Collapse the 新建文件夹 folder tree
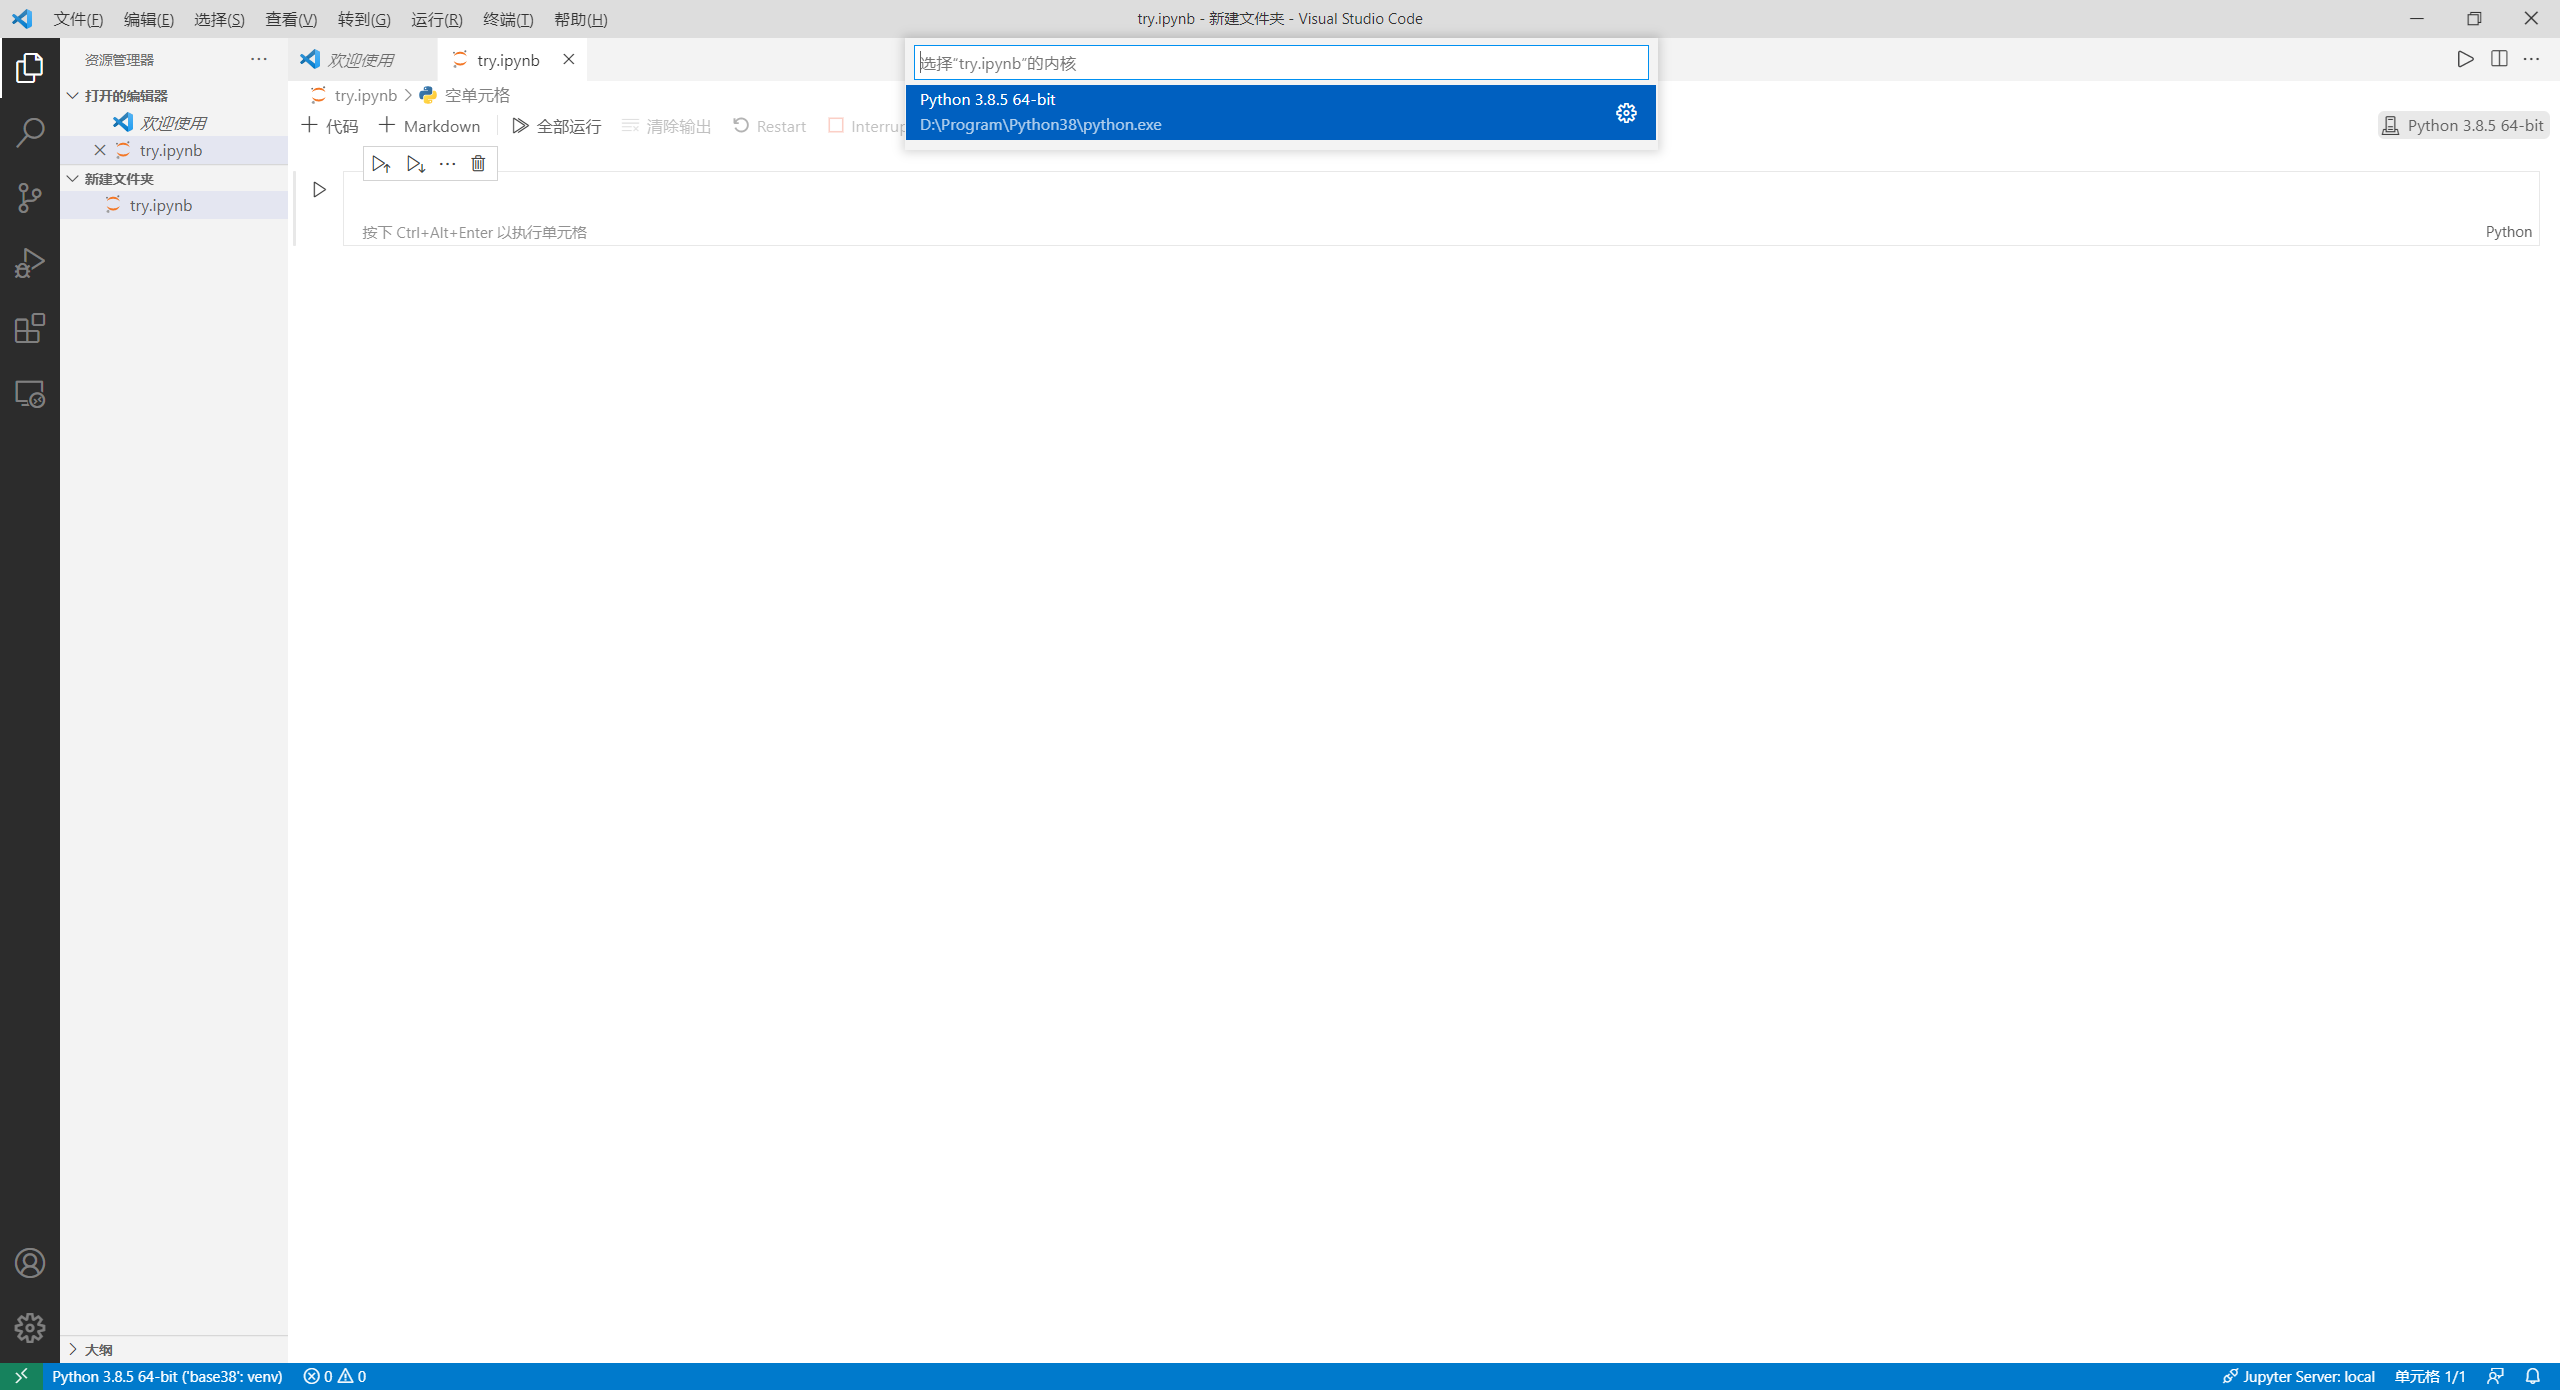 tap(71, 178)
